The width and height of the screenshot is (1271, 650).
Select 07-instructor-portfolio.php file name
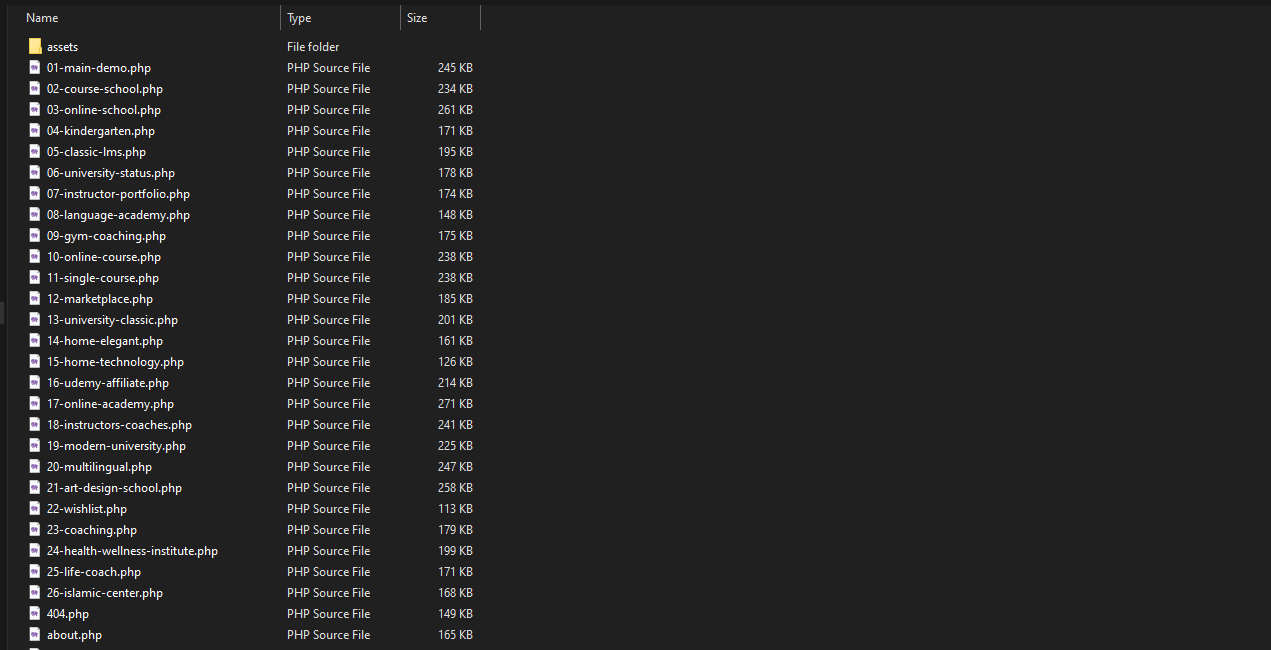(x=118, y=194)
